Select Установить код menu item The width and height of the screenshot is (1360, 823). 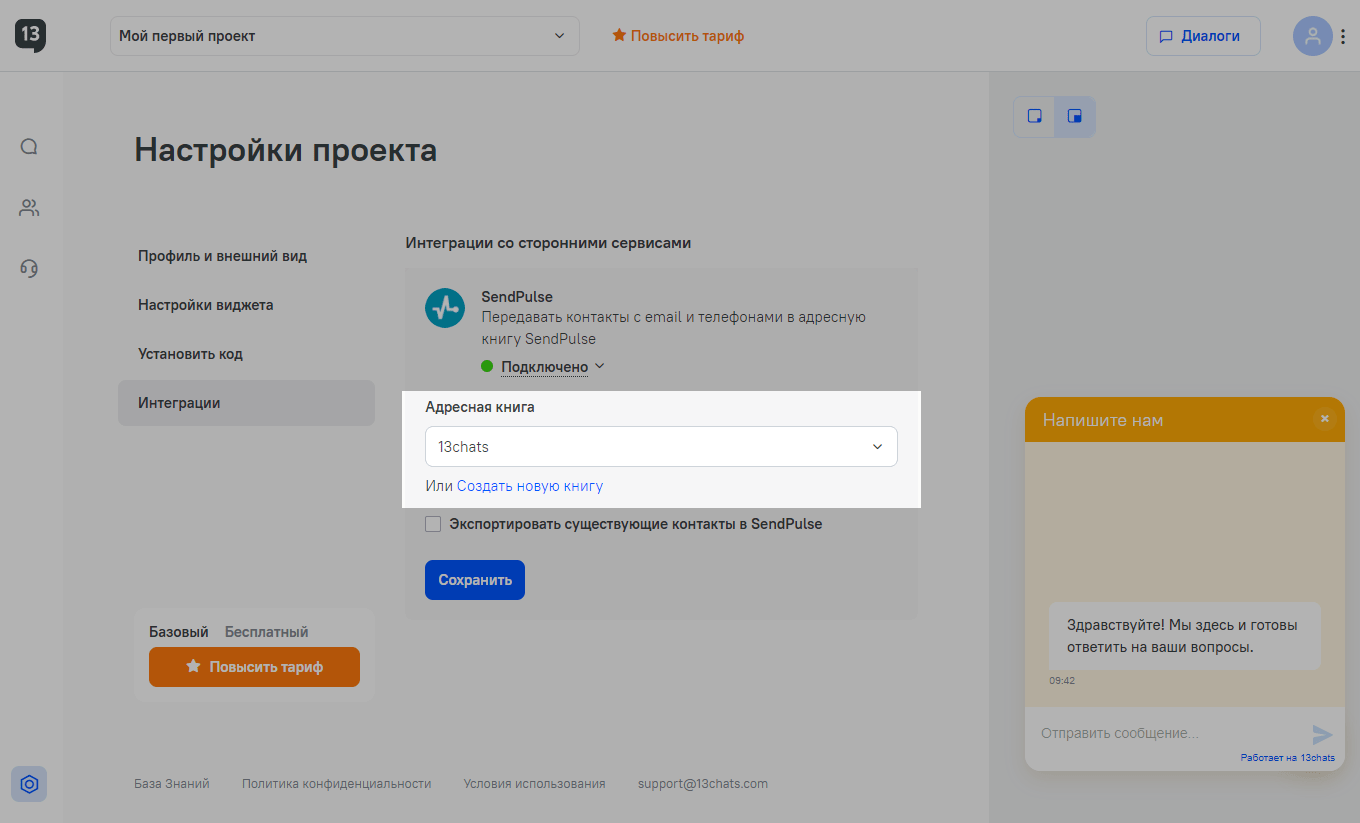click(x=190, y=354)
